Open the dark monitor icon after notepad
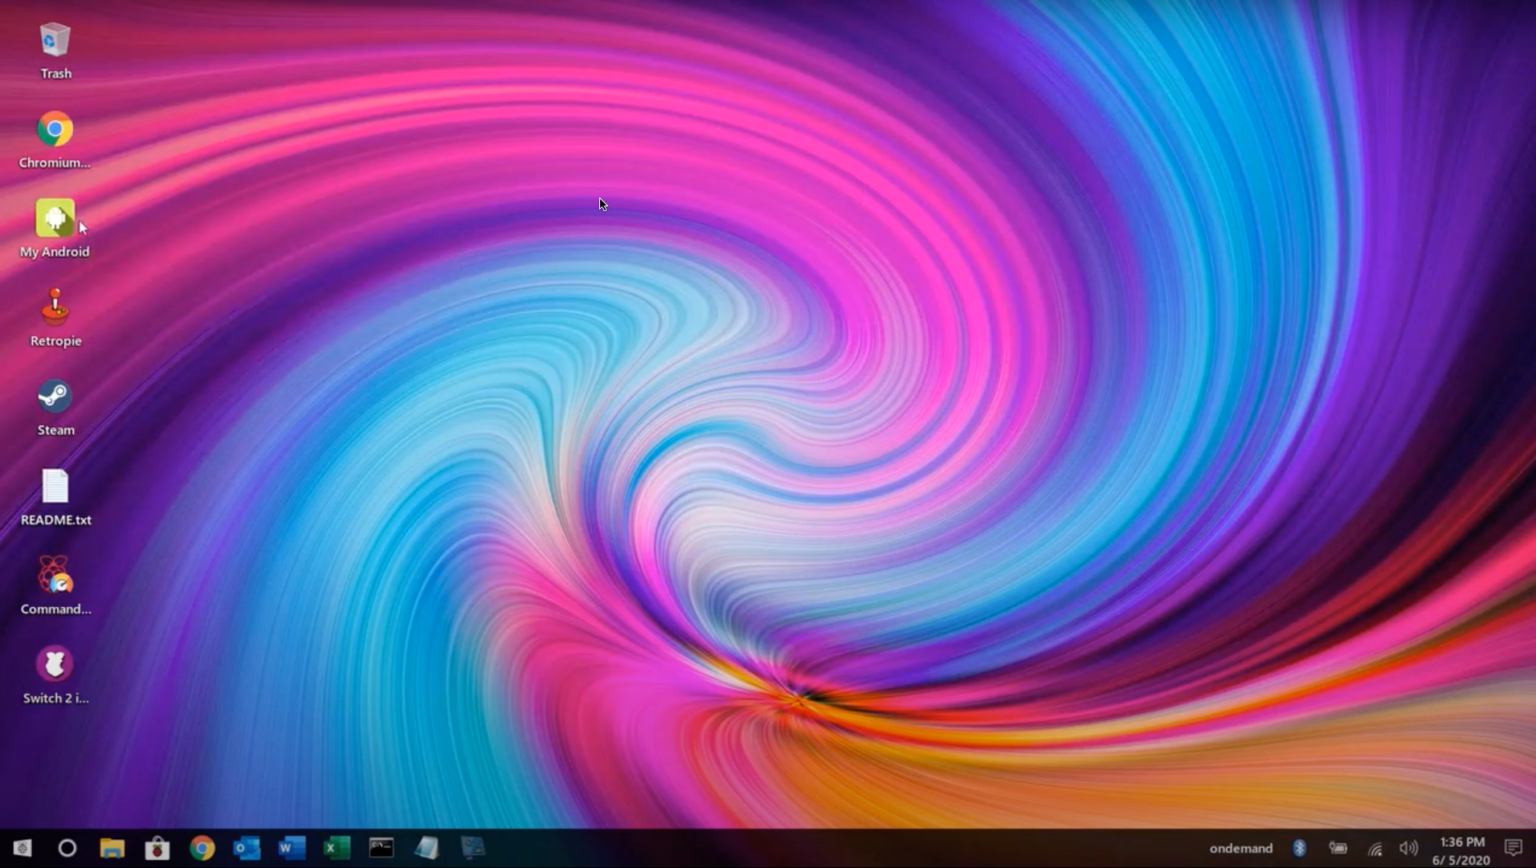Image resolution: width=1536 pixels, height=868 pixels. click(x=472, y=848)
